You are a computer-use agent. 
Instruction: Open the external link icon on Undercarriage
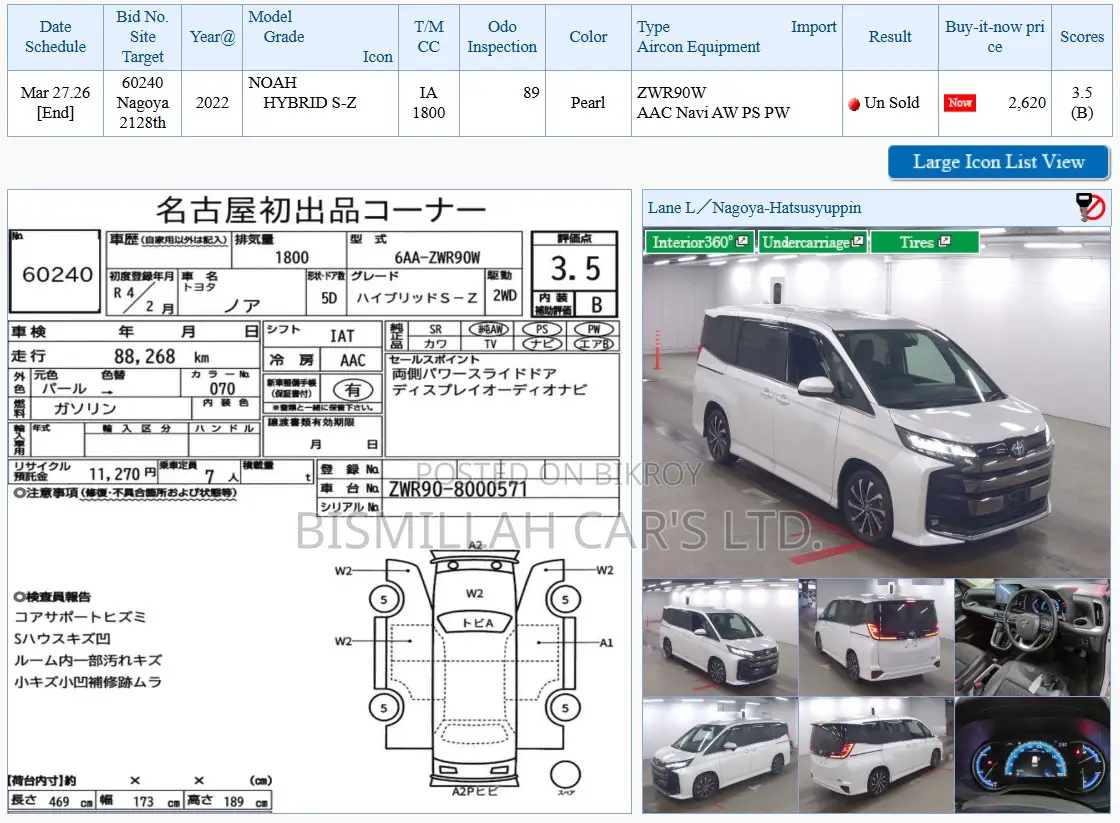858,241
